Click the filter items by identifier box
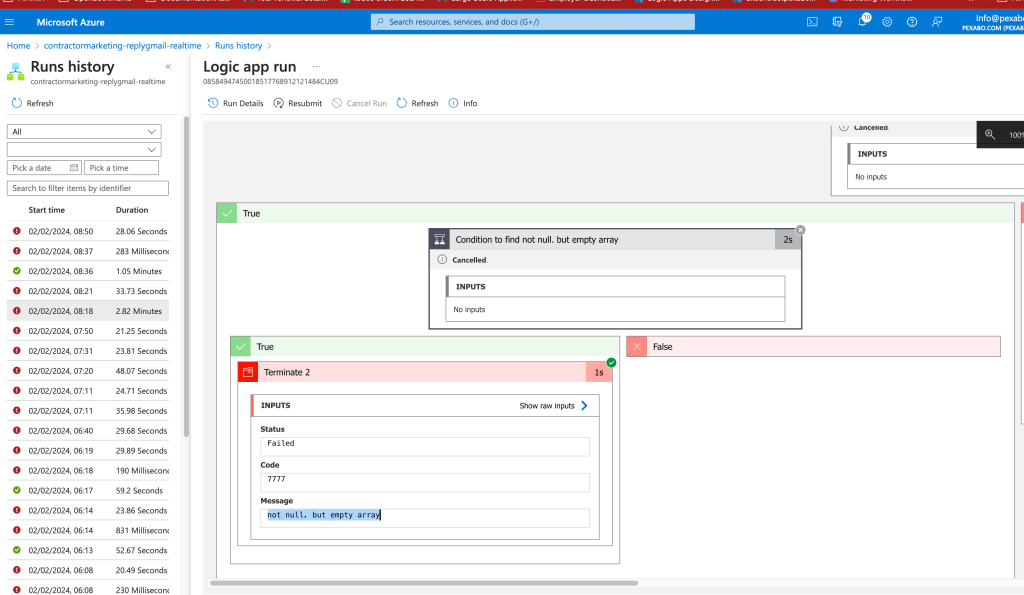 coord(88,188)
